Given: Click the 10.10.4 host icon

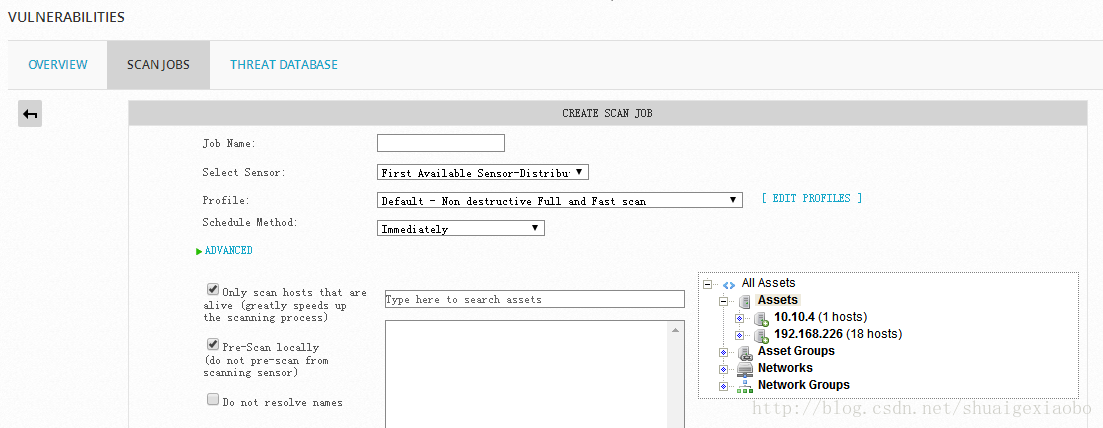Looking at the screenshot, I should pos(761,318).
